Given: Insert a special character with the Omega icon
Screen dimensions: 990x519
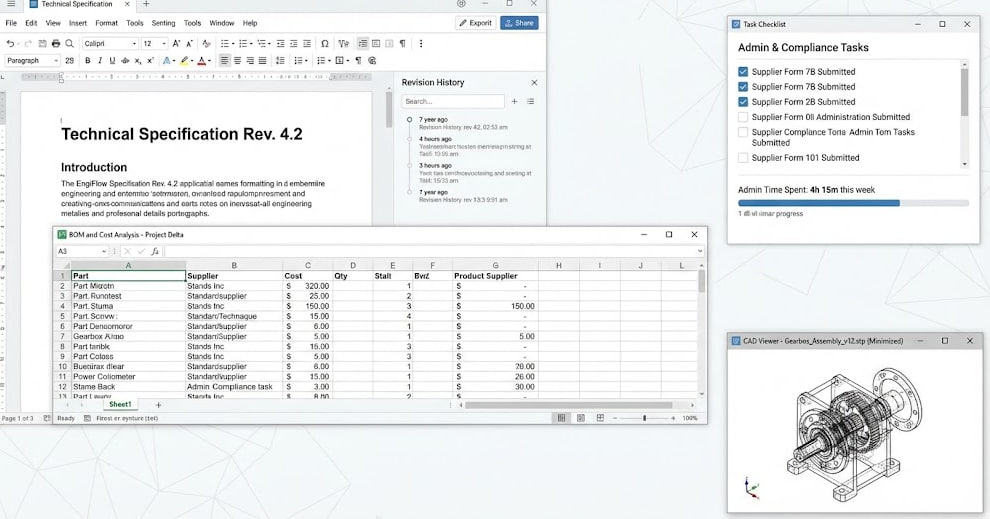Looking at the screenshot, I should [x=325, y=44].
